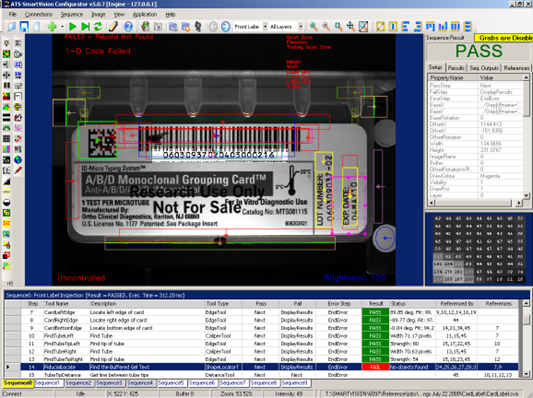Click the blue floppy disk save icon
The height and width of the screenshot is (398, 533).
tap(24, 26)
